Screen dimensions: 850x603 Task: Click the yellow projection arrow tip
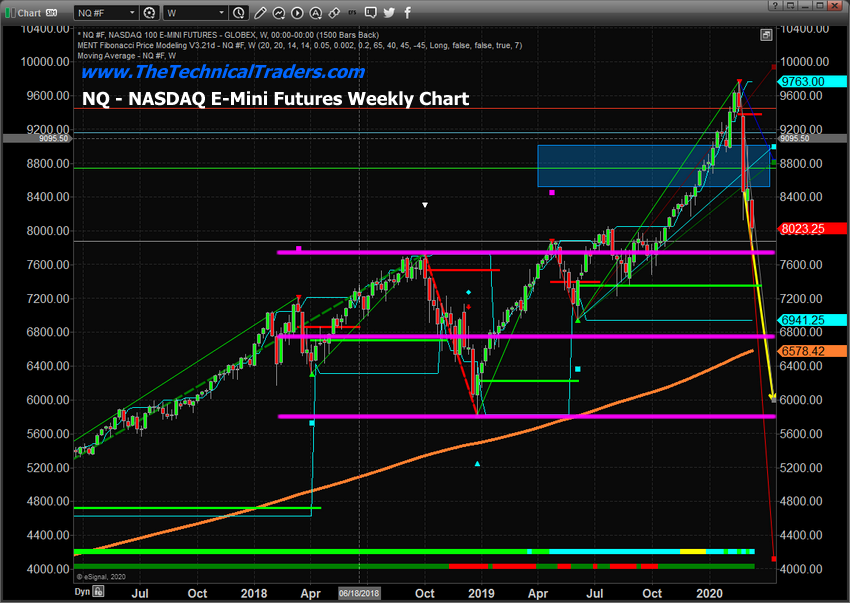coord(772,396)
